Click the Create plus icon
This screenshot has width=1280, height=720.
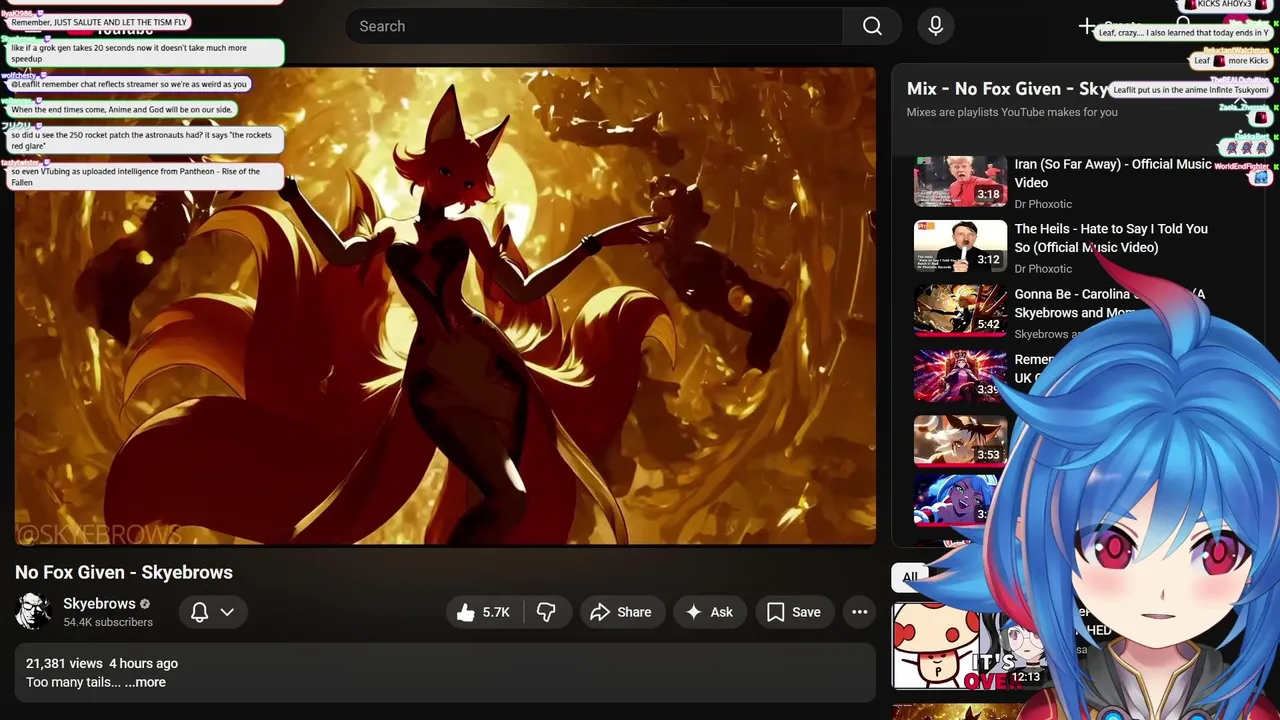click(x=1087, y=26)
